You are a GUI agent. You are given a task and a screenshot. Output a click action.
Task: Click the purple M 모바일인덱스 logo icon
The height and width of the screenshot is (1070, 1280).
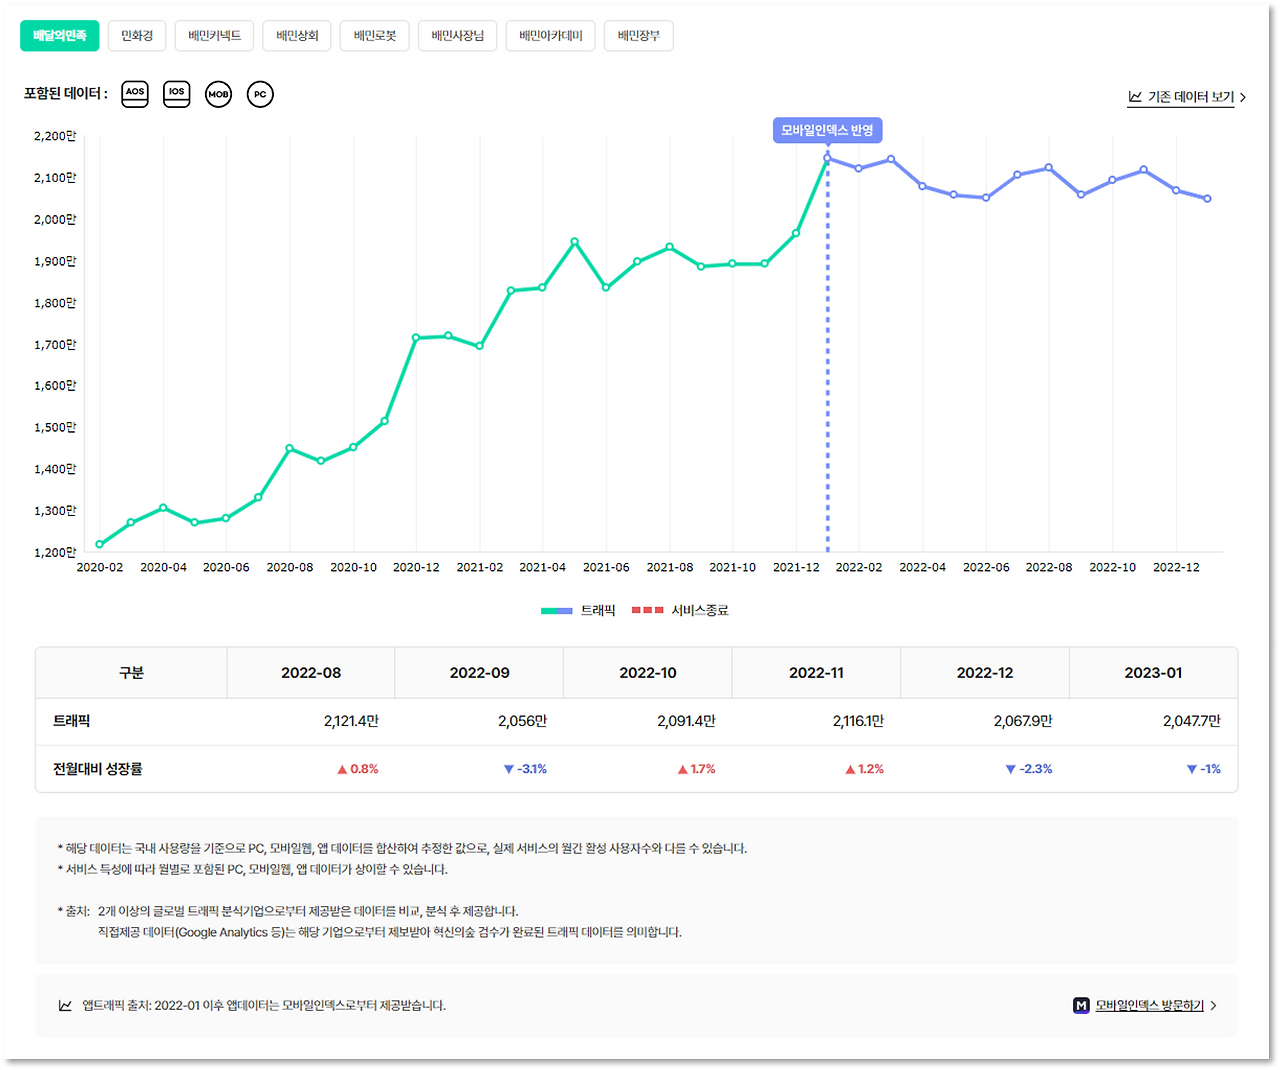[1081, 1005]
